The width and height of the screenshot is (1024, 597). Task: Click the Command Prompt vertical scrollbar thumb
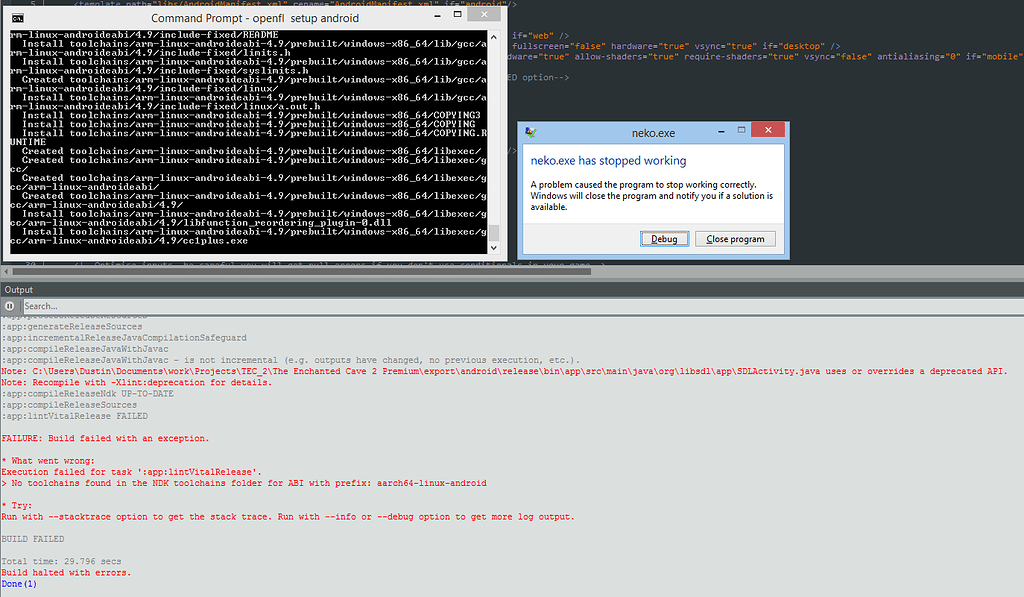click(494, 233)
